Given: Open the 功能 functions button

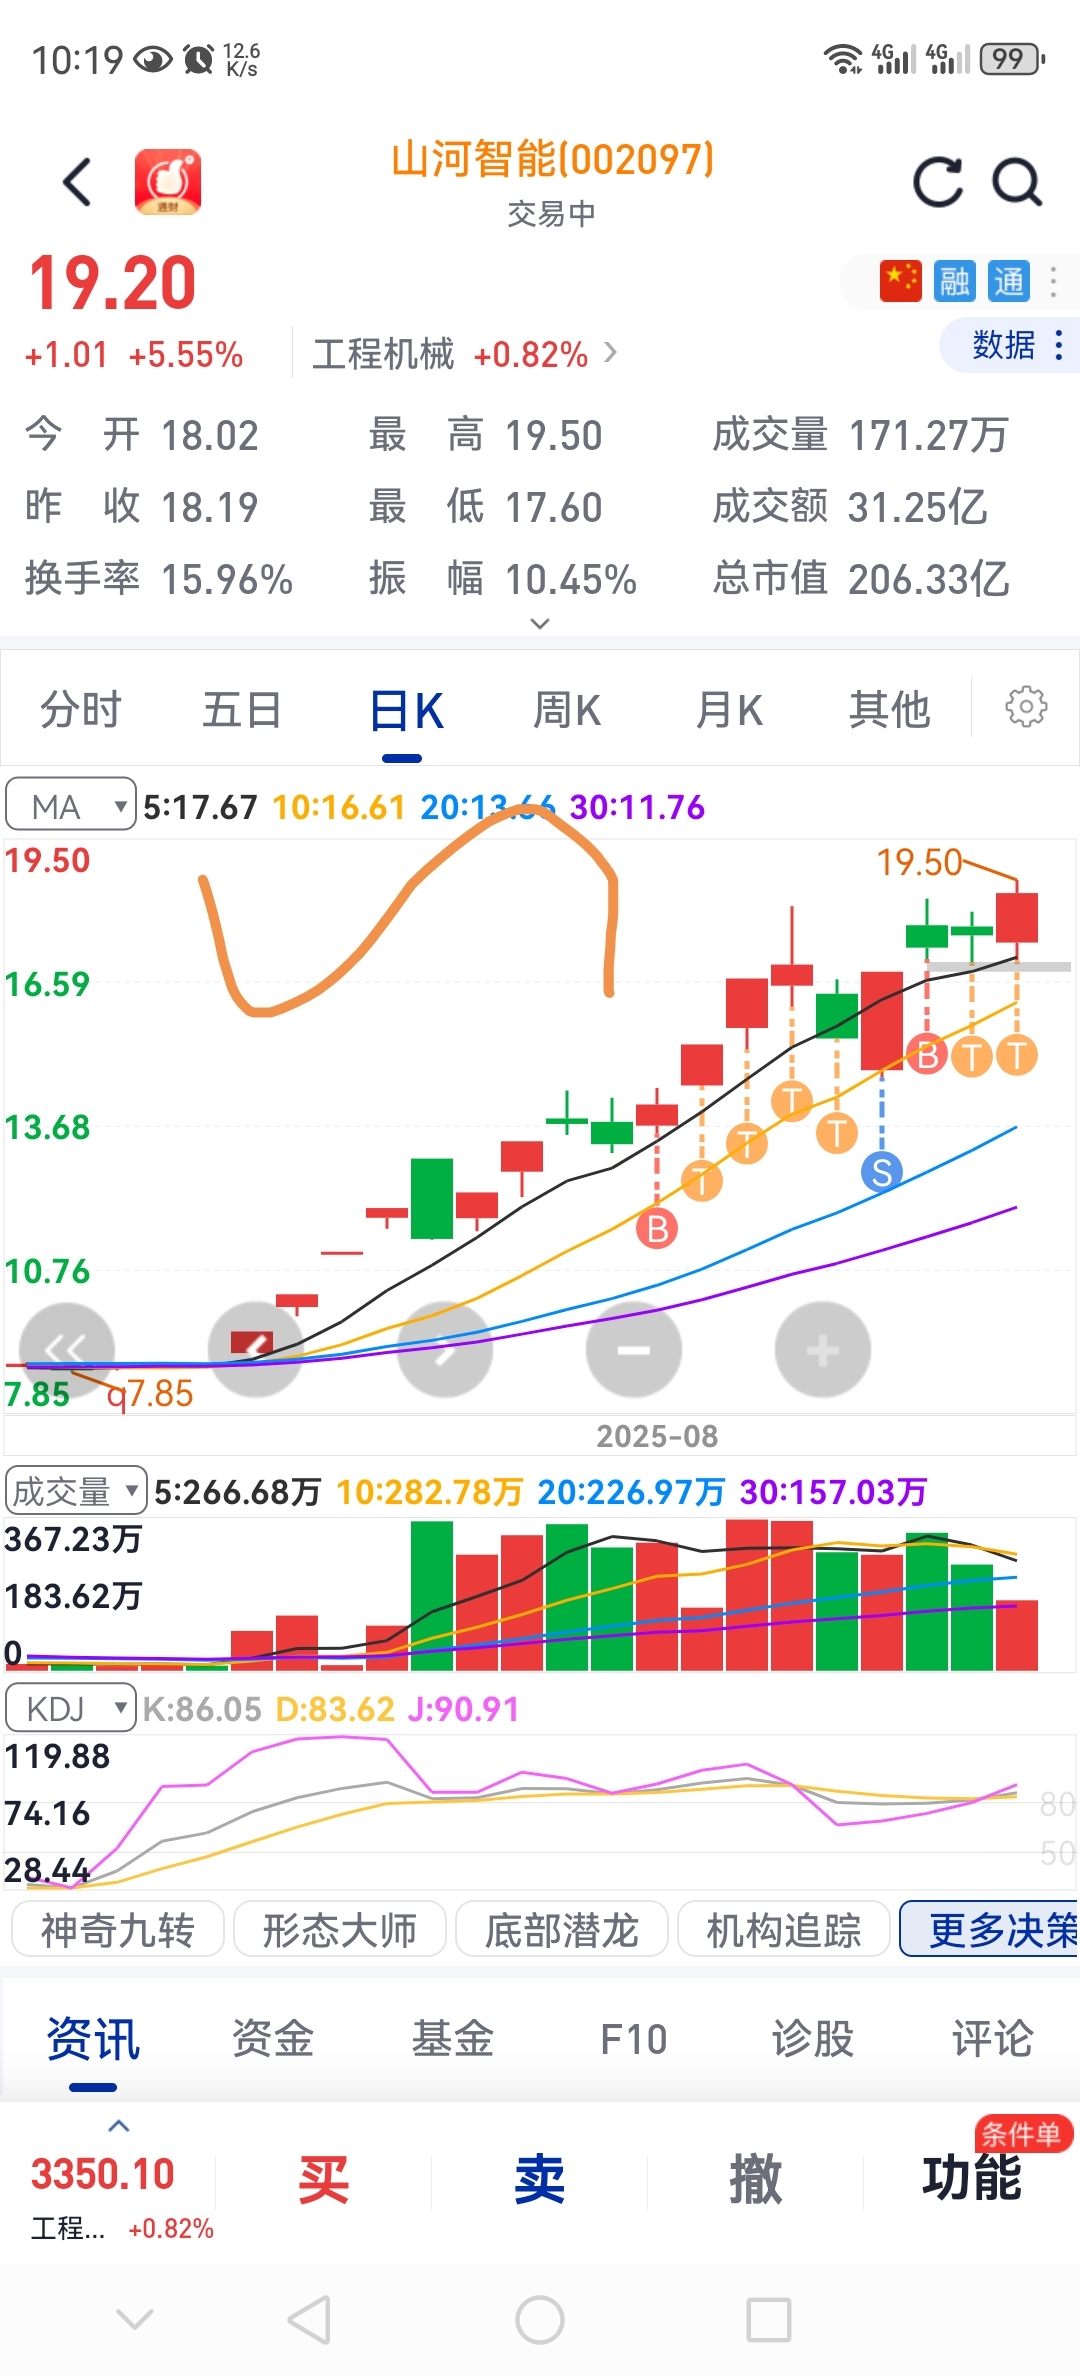Looking at the screenshot, I should (971, 2180).
